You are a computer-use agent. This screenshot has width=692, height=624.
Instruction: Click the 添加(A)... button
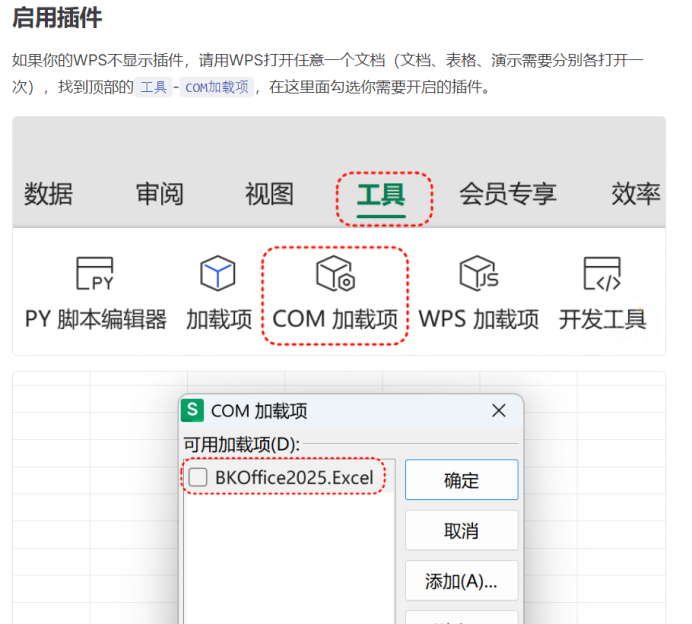(x=461, y=580)
